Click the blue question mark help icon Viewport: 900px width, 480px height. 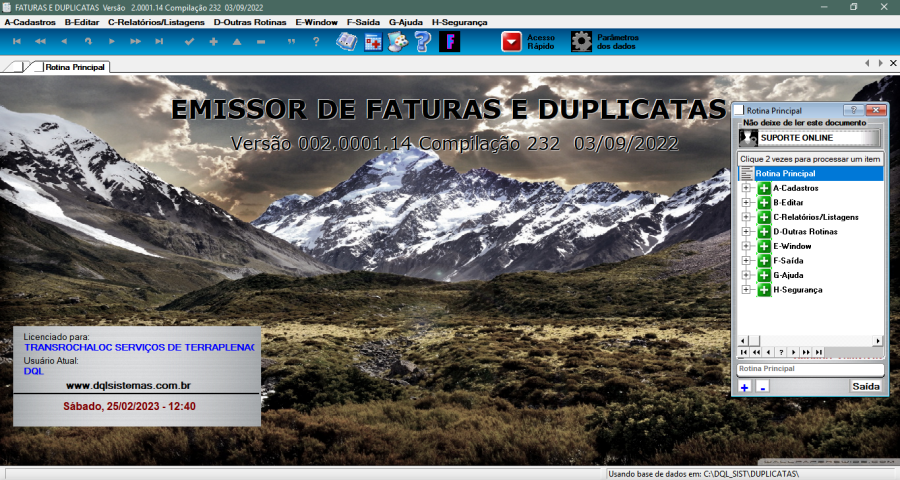click(422, 41)
